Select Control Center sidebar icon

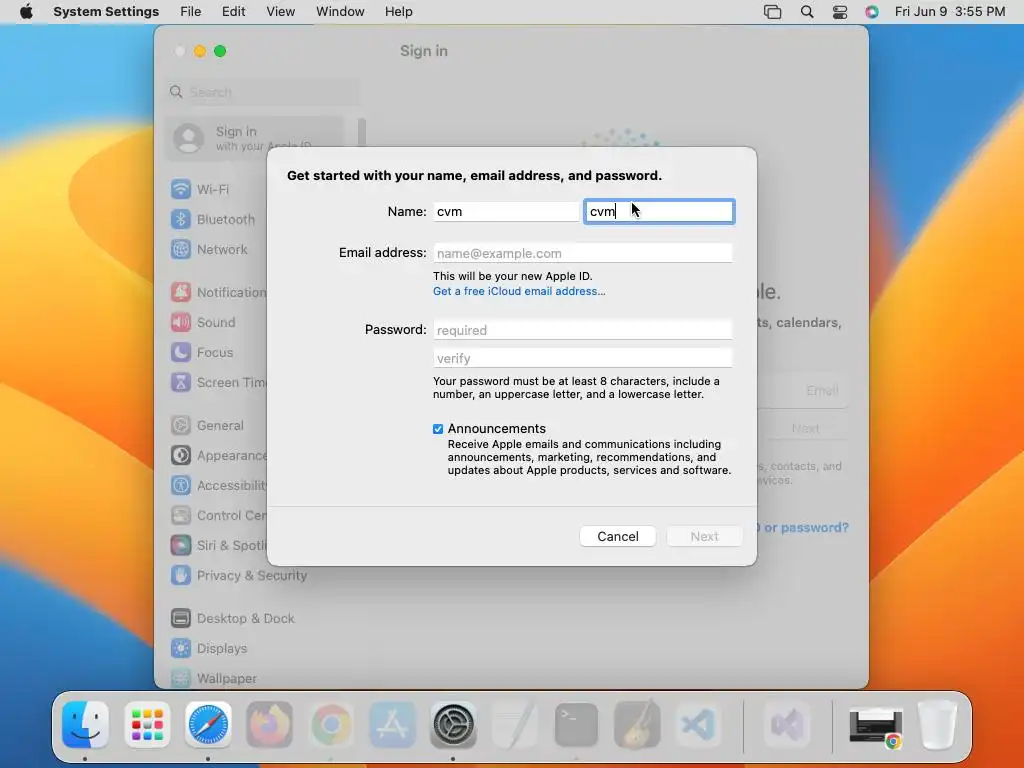click(181, 516)
